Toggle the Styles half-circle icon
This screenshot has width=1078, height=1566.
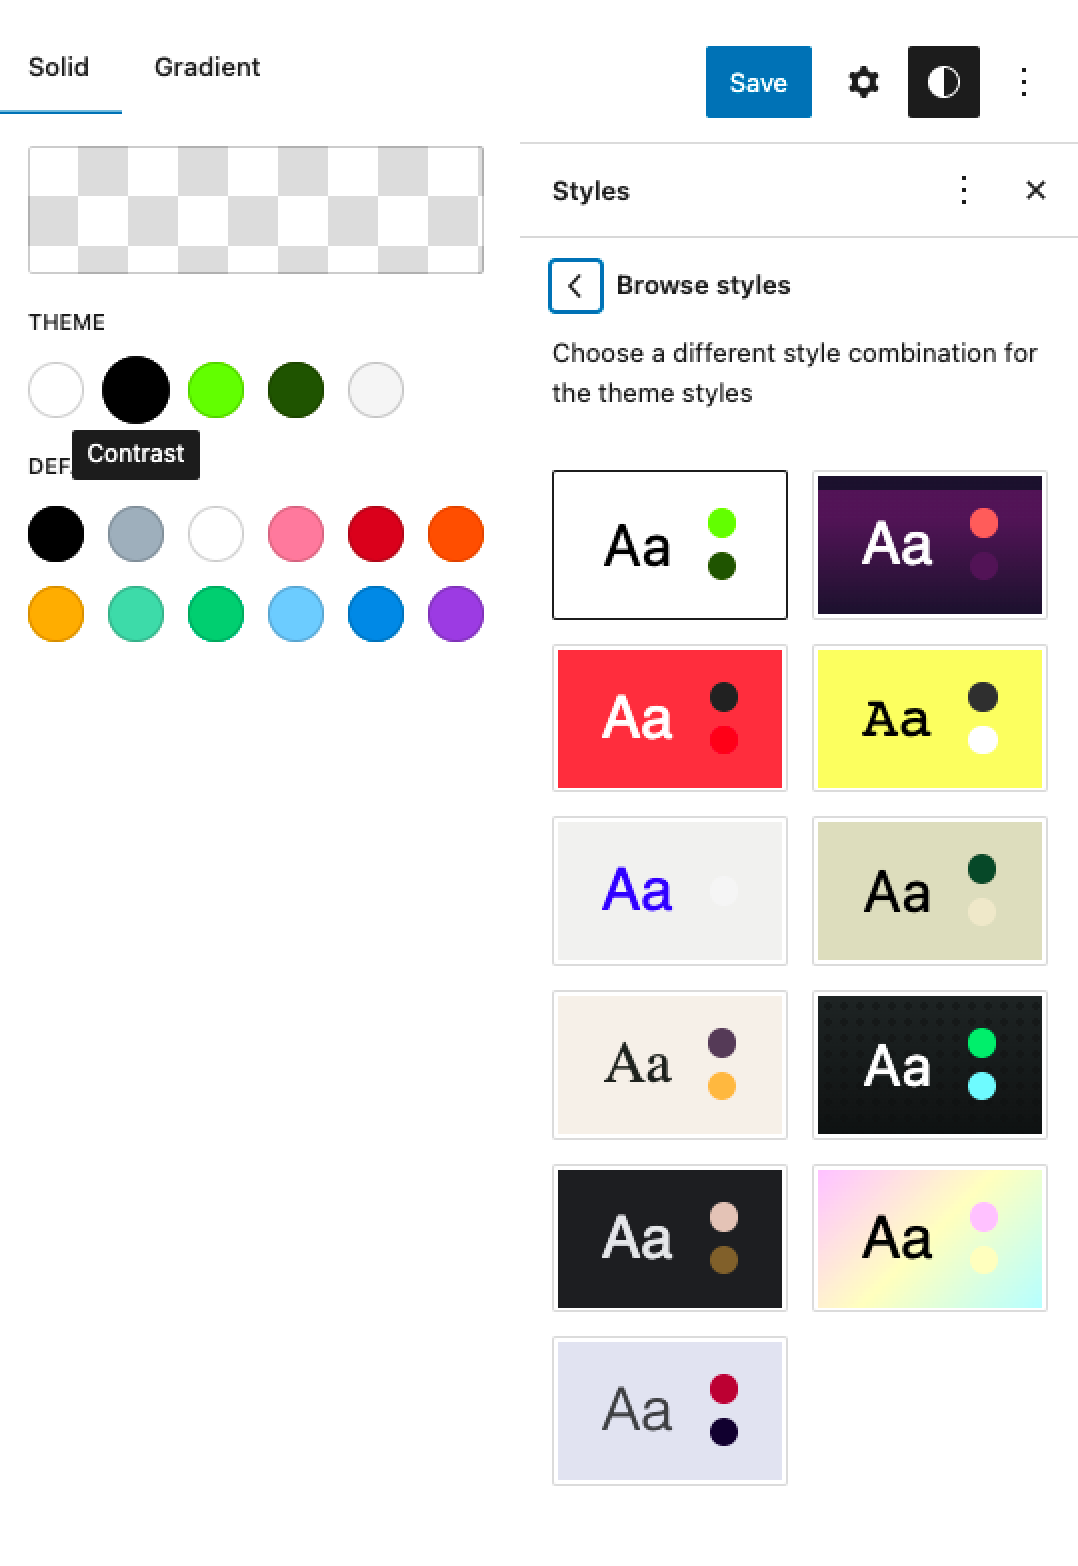pyautogui.click(x=943, y=82)
